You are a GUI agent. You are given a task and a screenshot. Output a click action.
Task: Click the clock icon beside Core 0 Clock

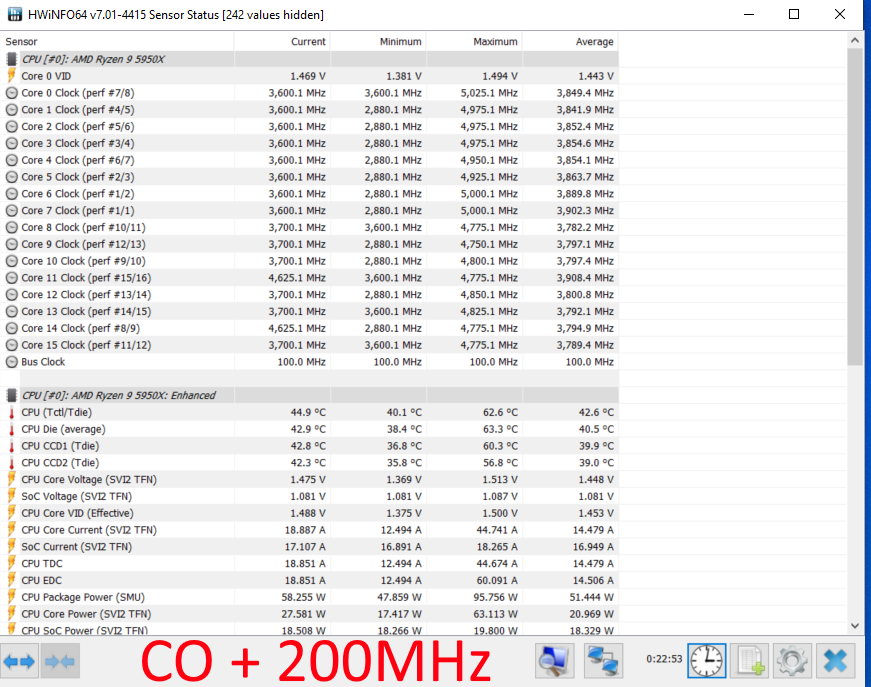point(11,93)
